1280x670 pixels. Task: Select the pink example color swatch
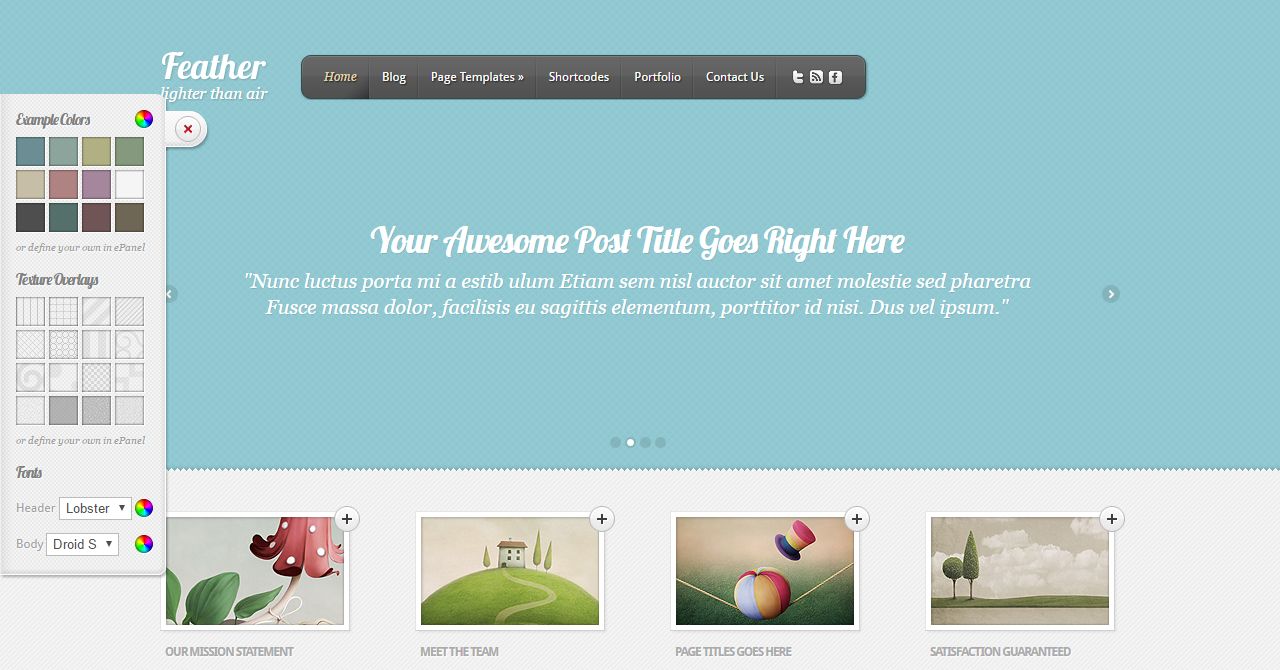coord(64,185)
